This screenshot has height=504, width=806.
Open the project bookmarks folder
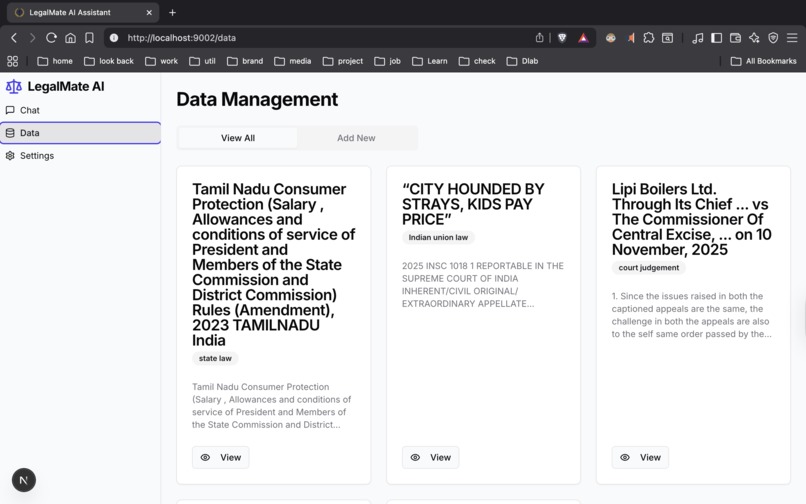tap(343, 61)
